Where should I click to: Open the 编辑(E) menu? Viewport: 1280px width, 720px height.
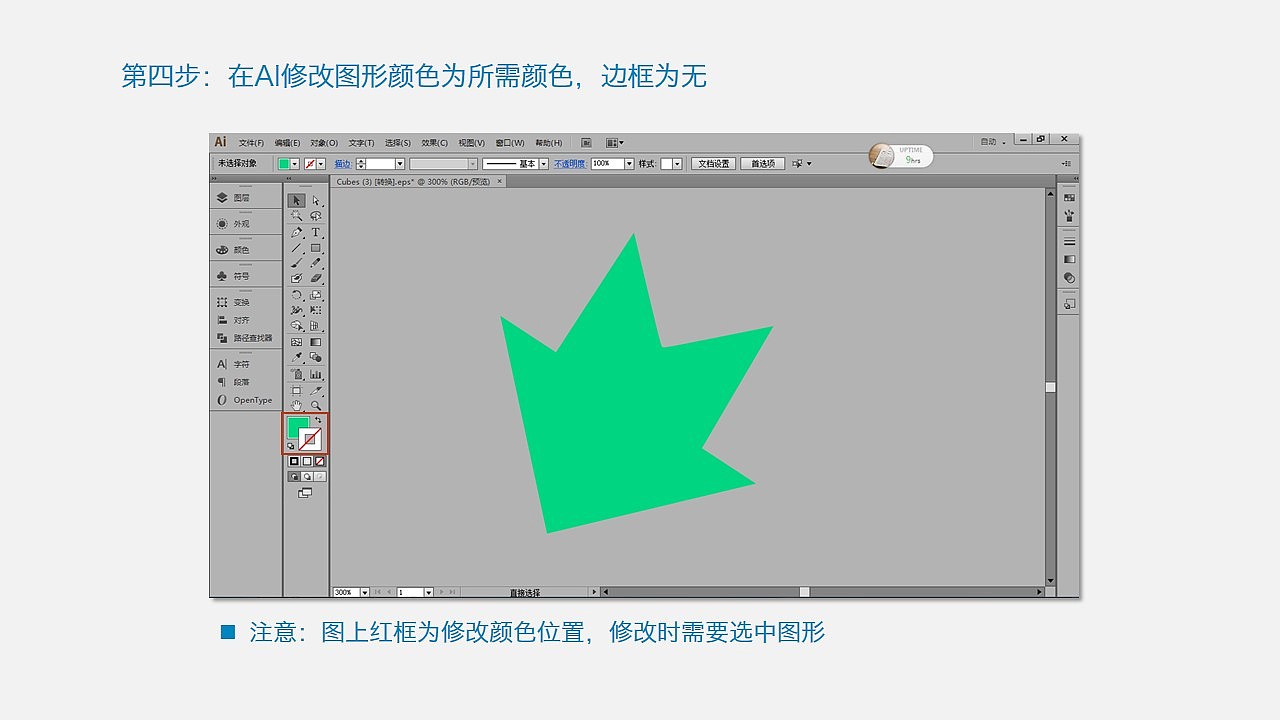pyautogui.click(x=288, y=143)
